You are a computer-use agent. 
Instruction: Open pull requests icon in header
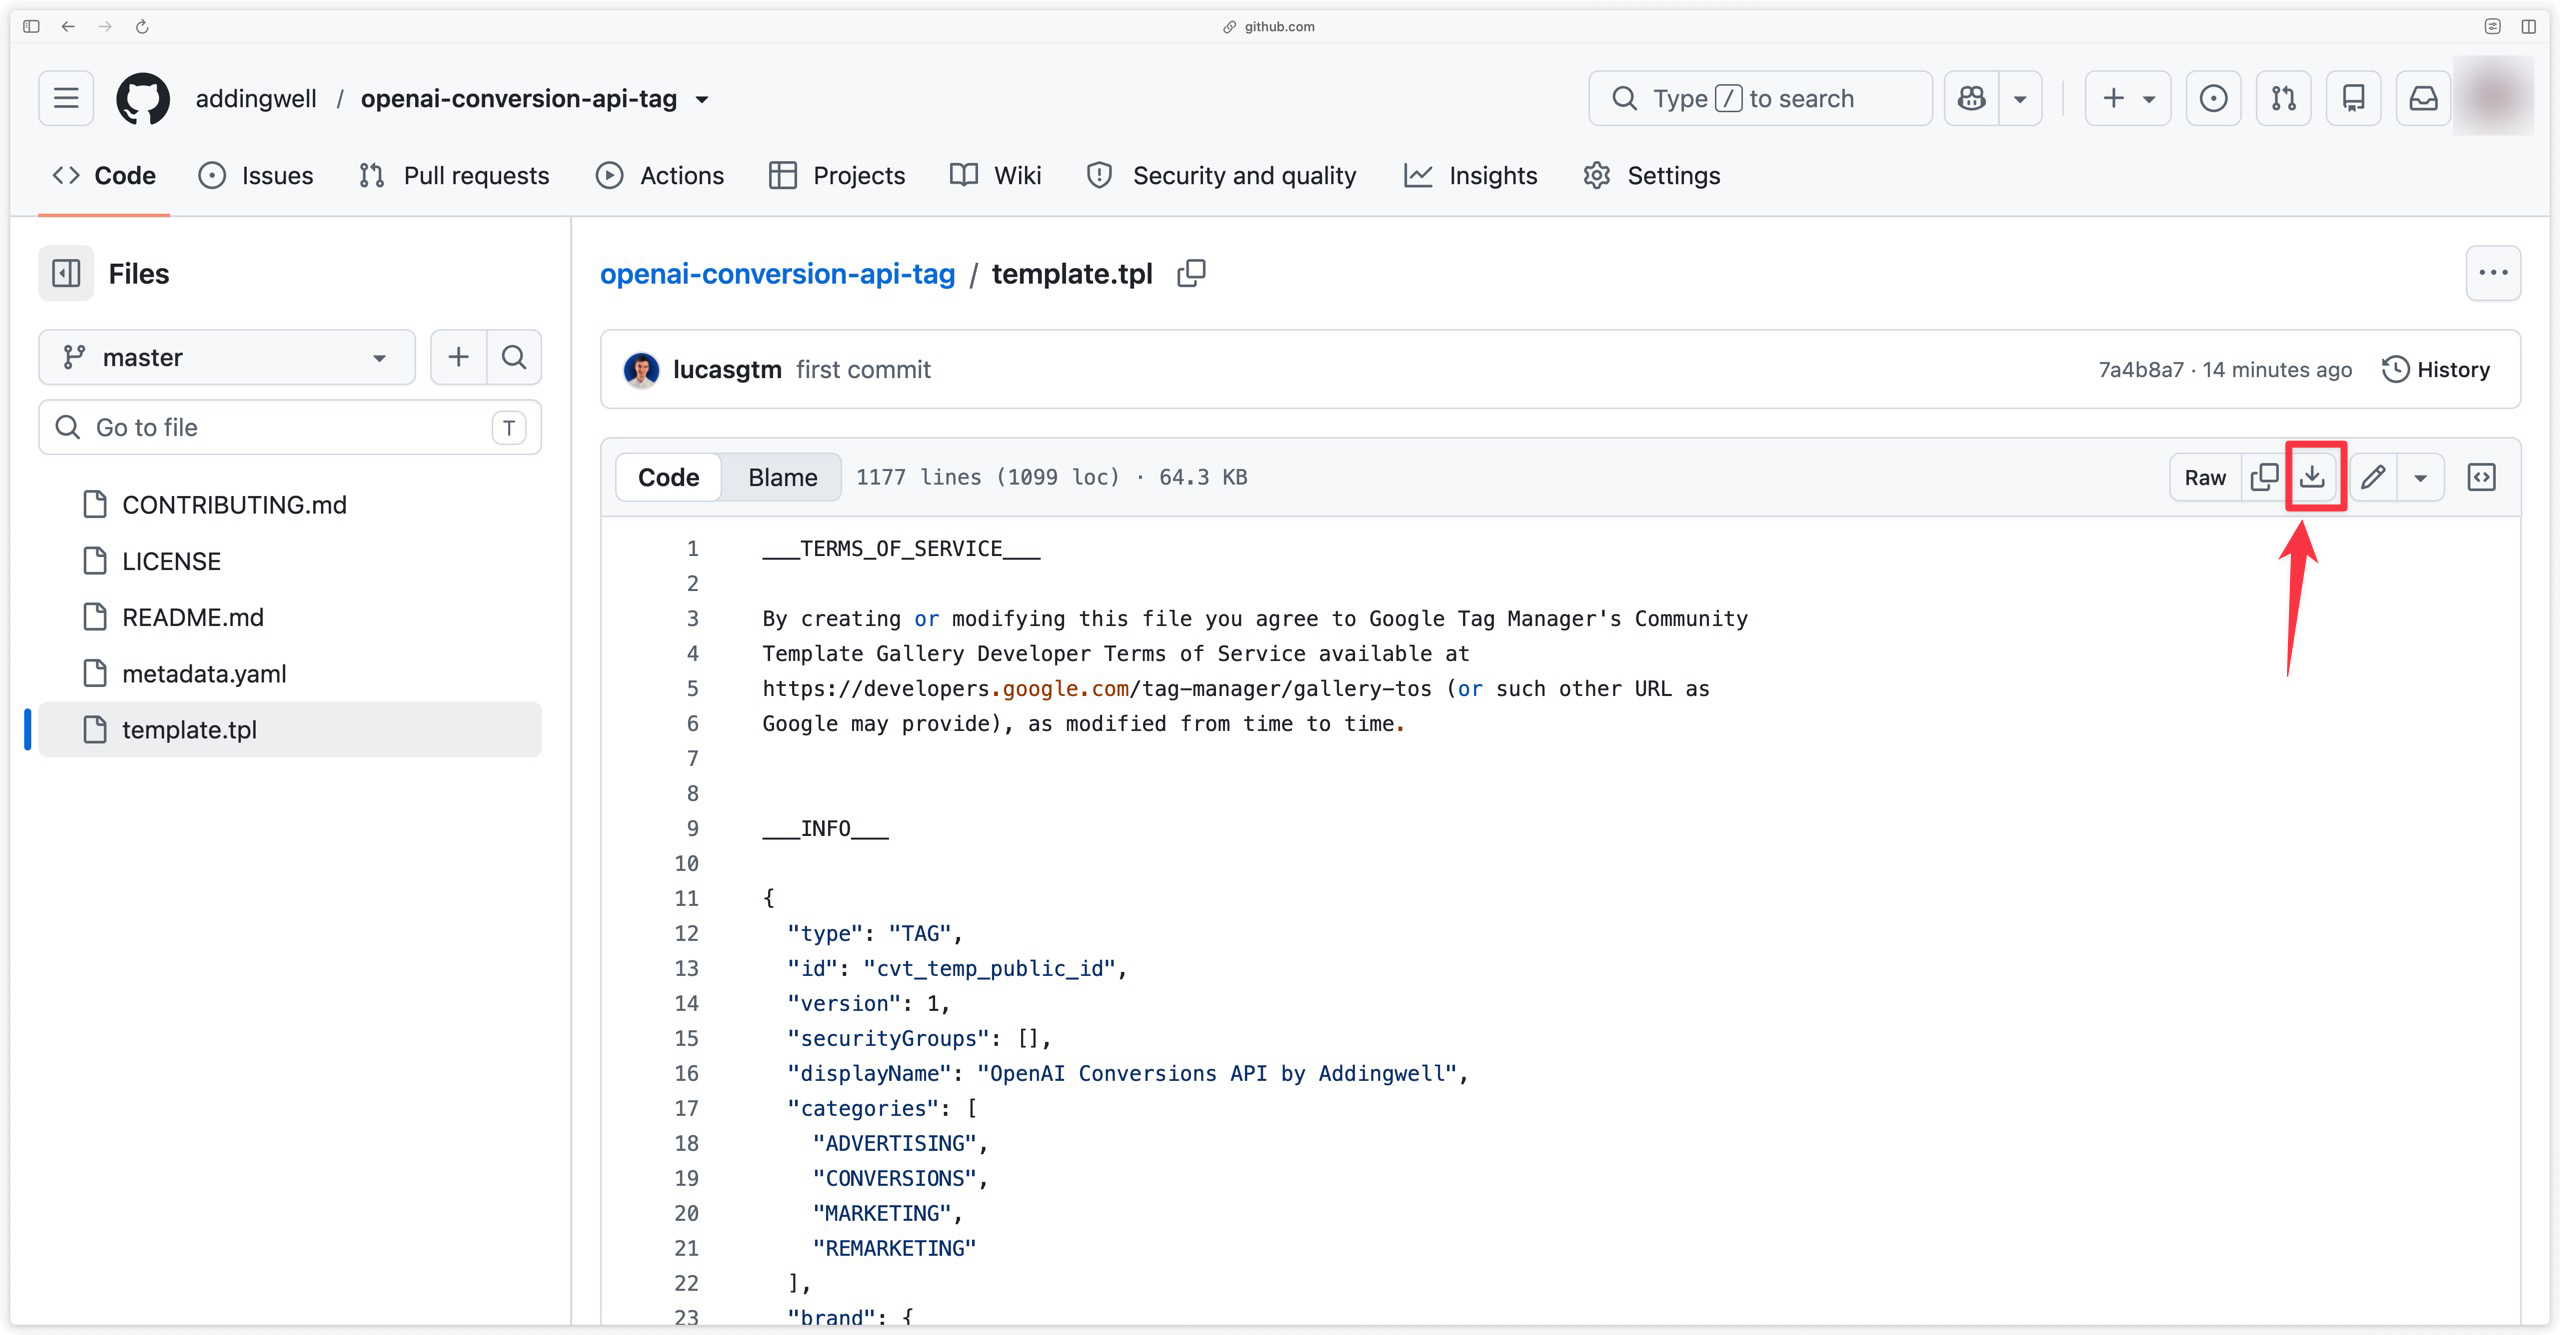(2283, 98)
